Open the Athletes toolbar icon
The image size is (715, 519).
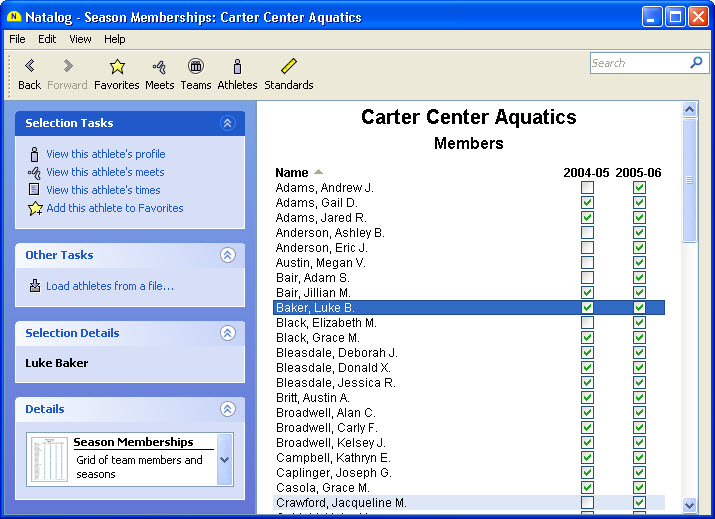pyautogui.click(x=237, y=67)
